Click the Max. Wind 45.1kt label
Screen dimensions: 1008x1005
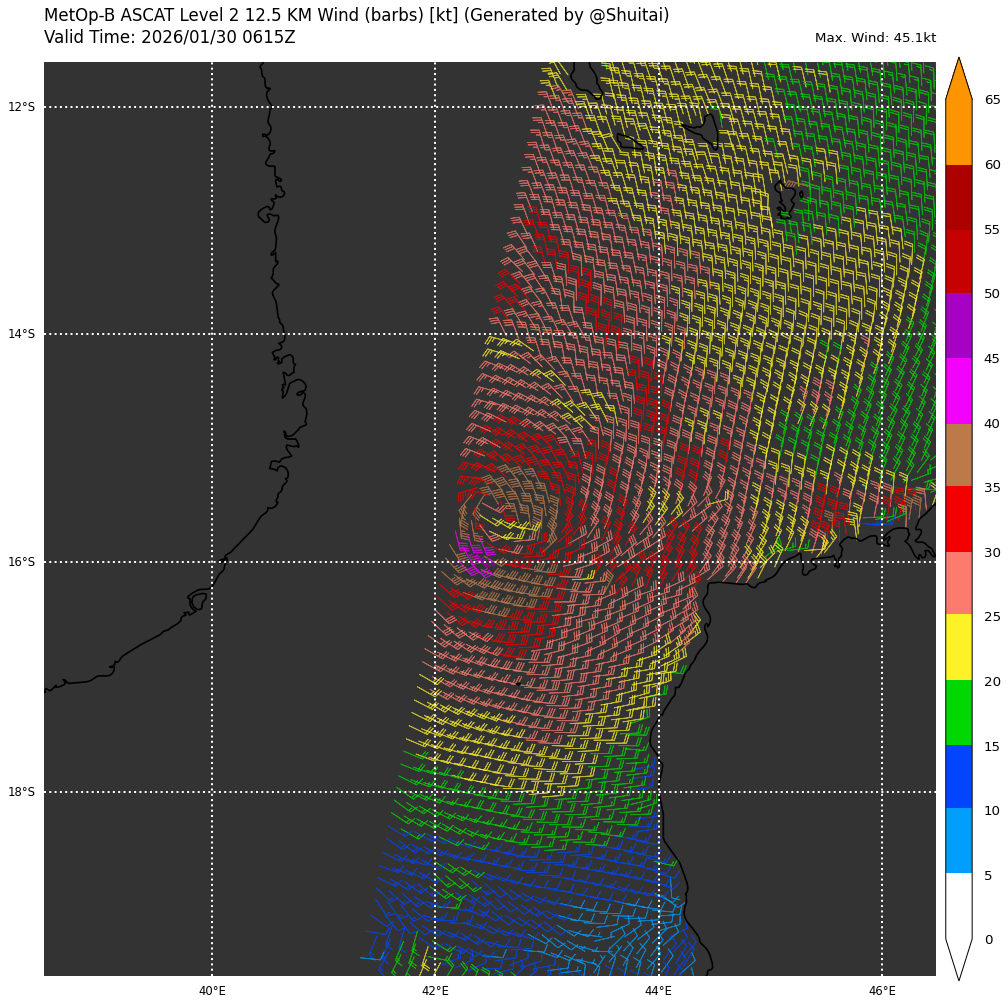coord(875,38)
